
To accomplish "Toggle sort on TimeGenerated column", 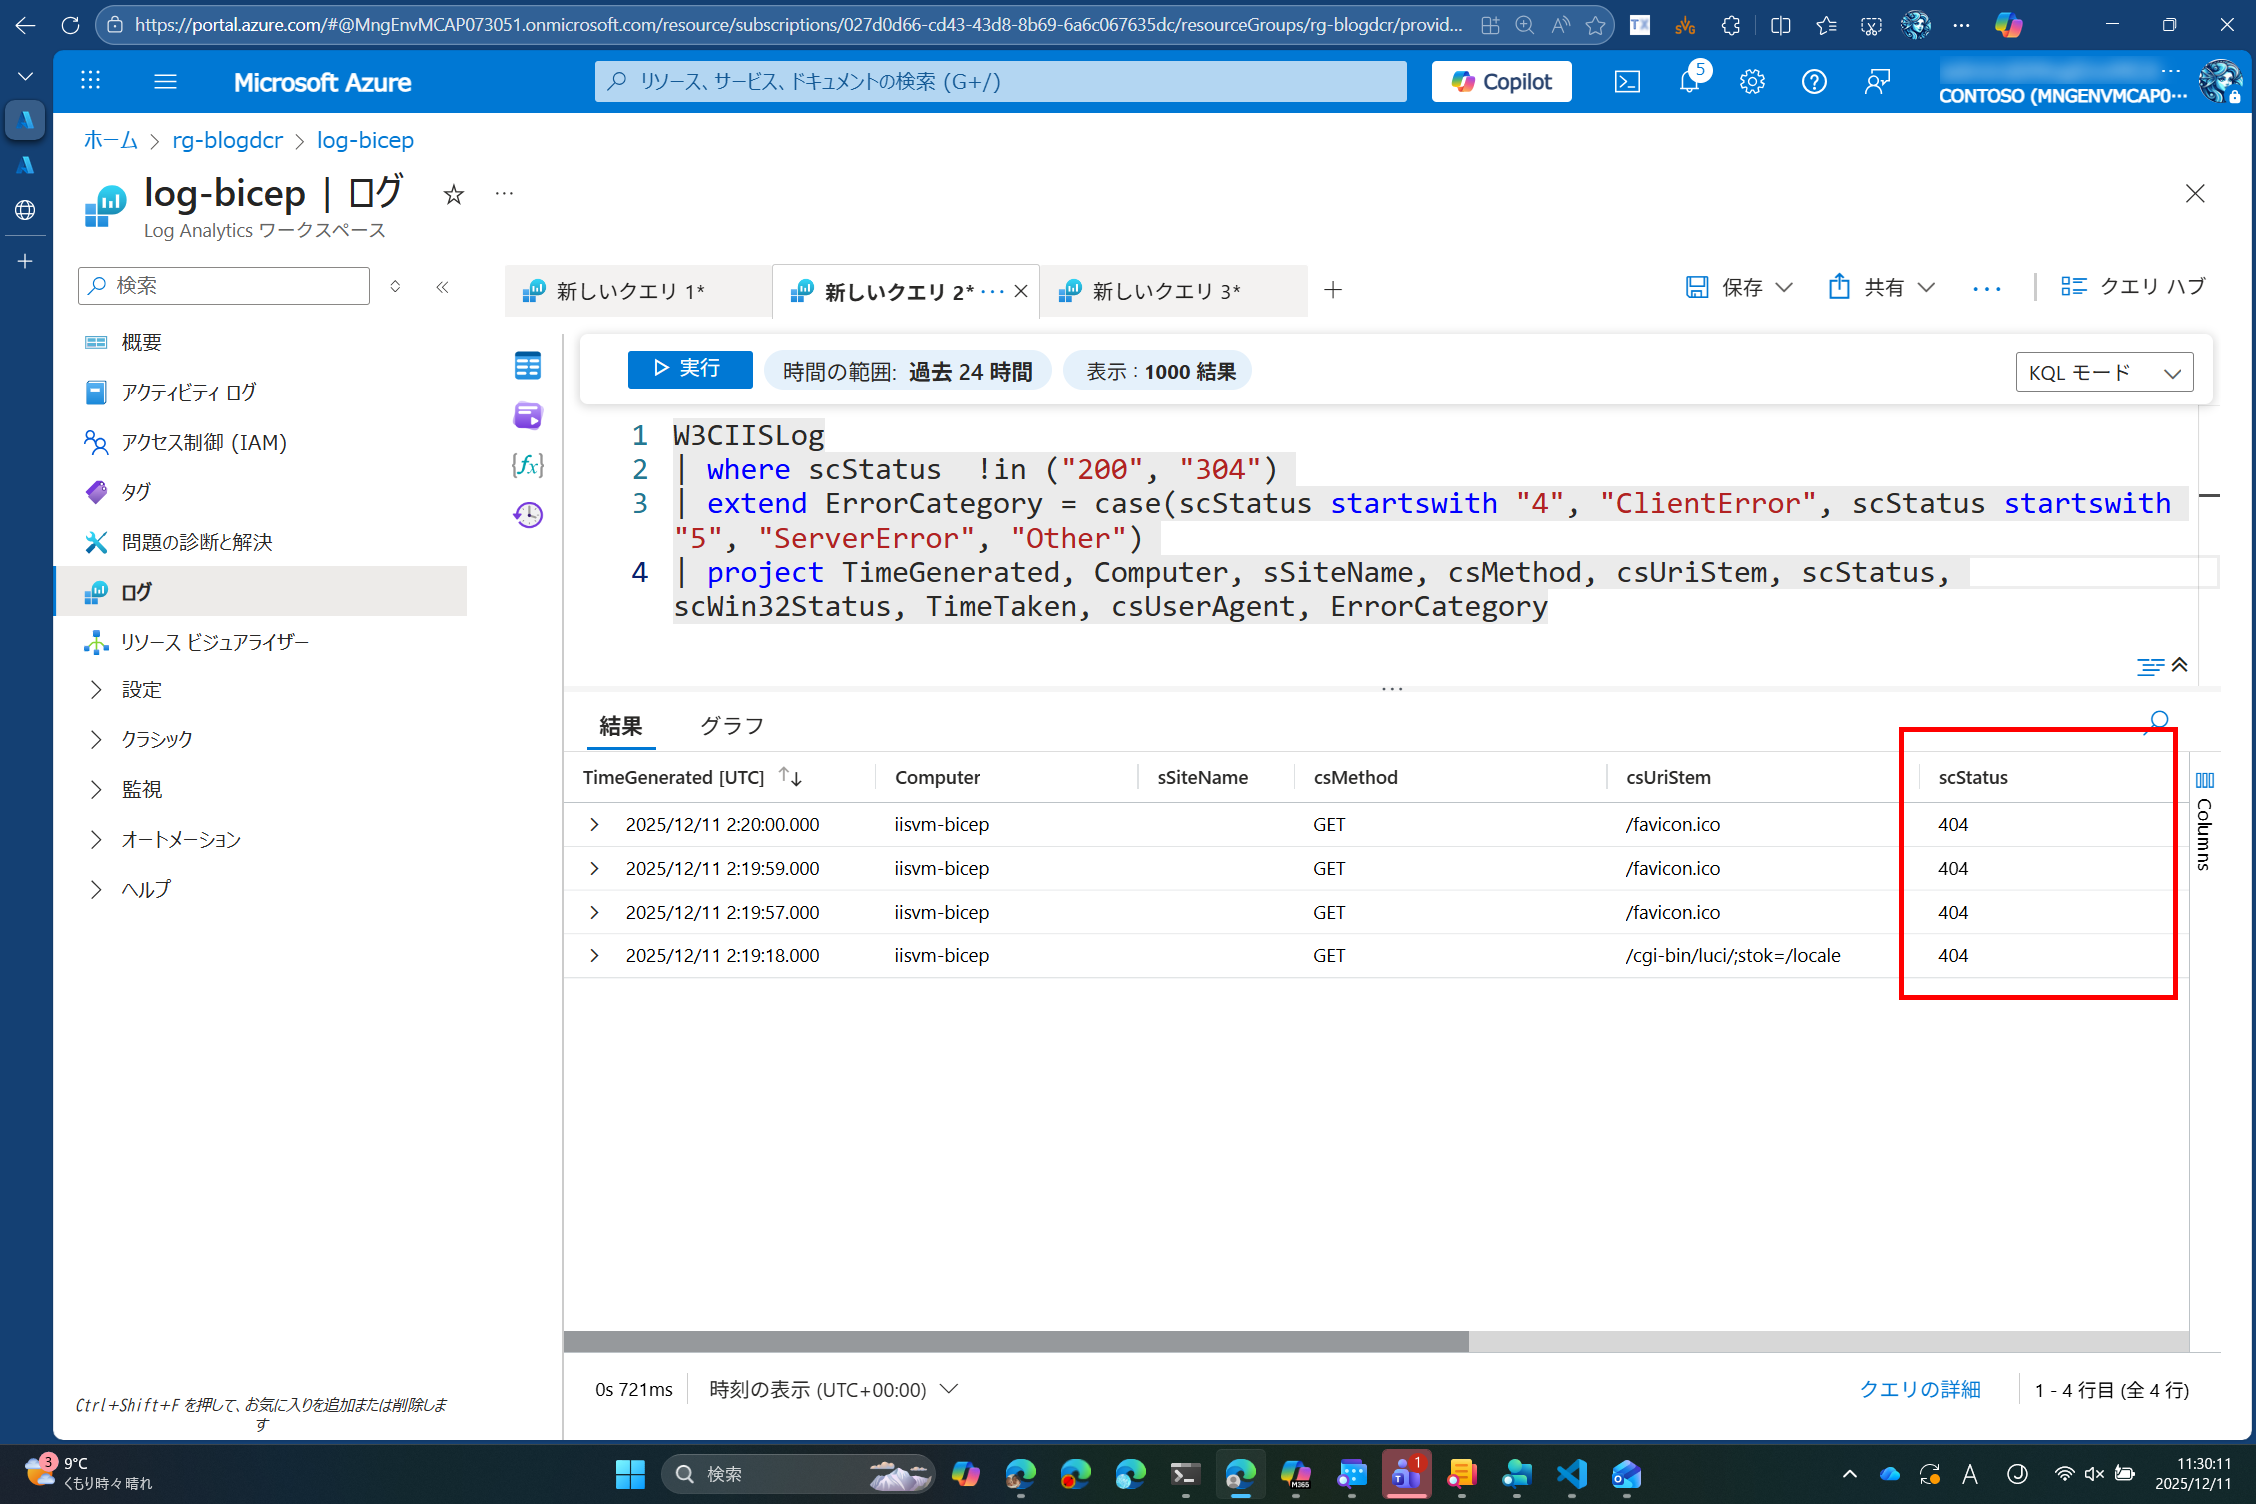I will [790, 777].
